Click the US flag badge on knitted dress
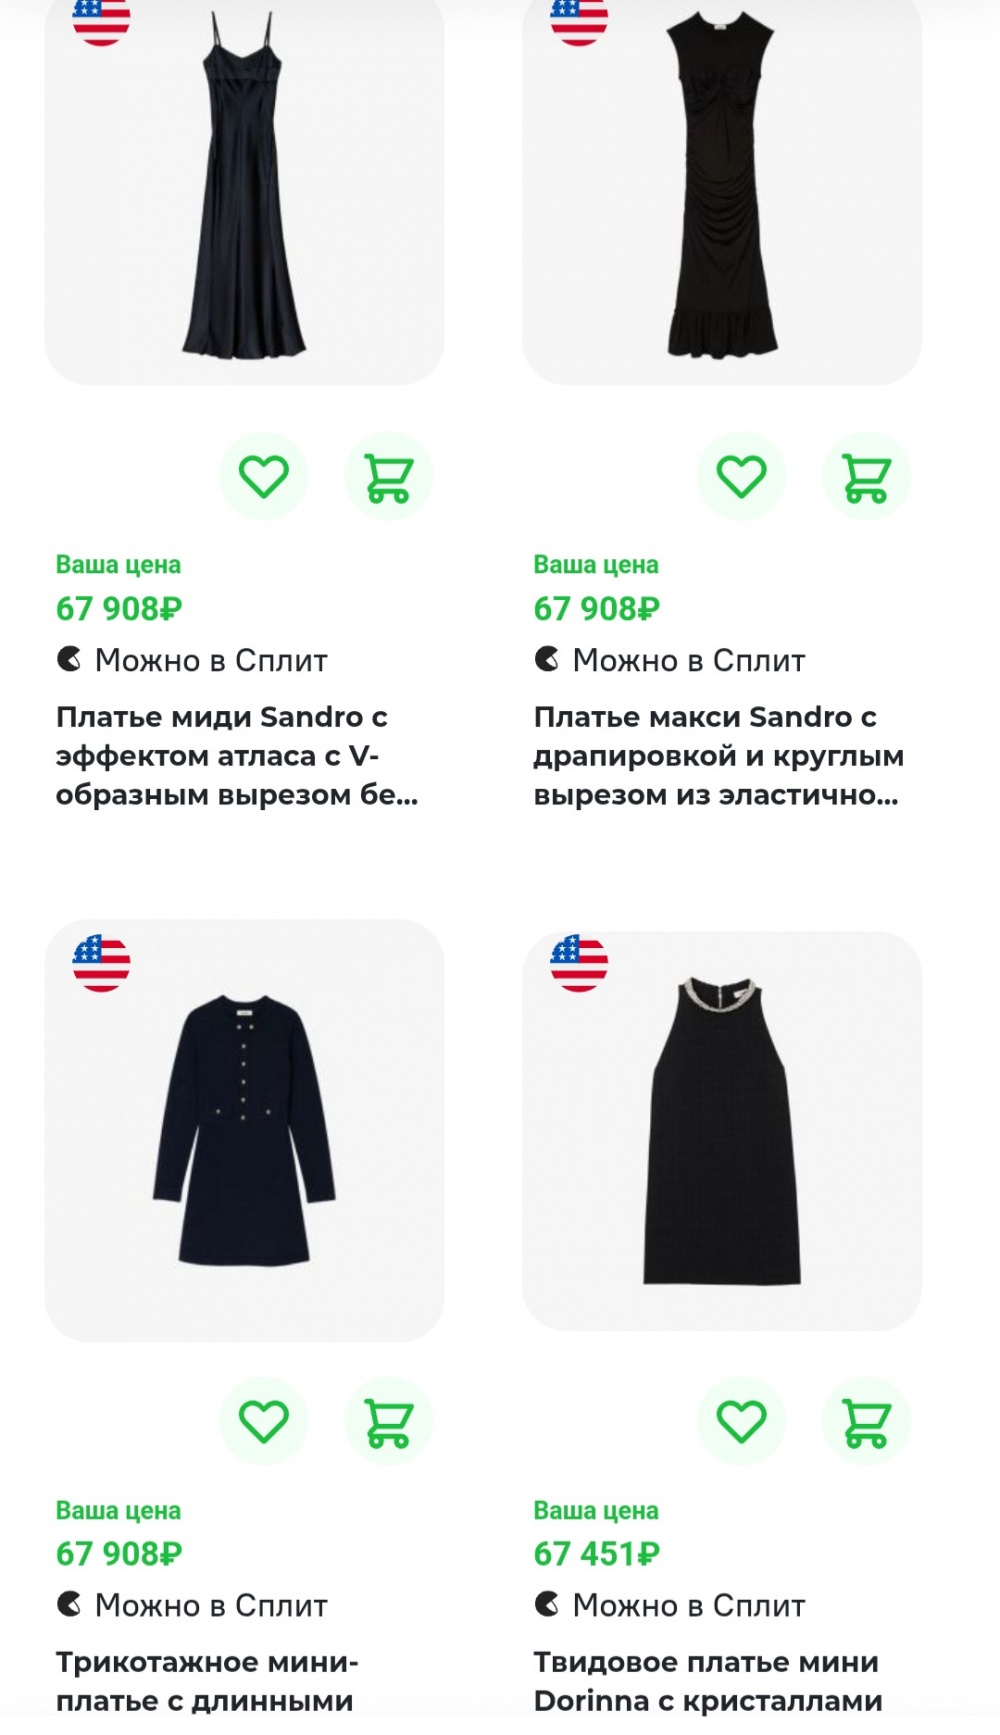The width and height of the screenshot is (1000, 1735). [x=101, y=963]
